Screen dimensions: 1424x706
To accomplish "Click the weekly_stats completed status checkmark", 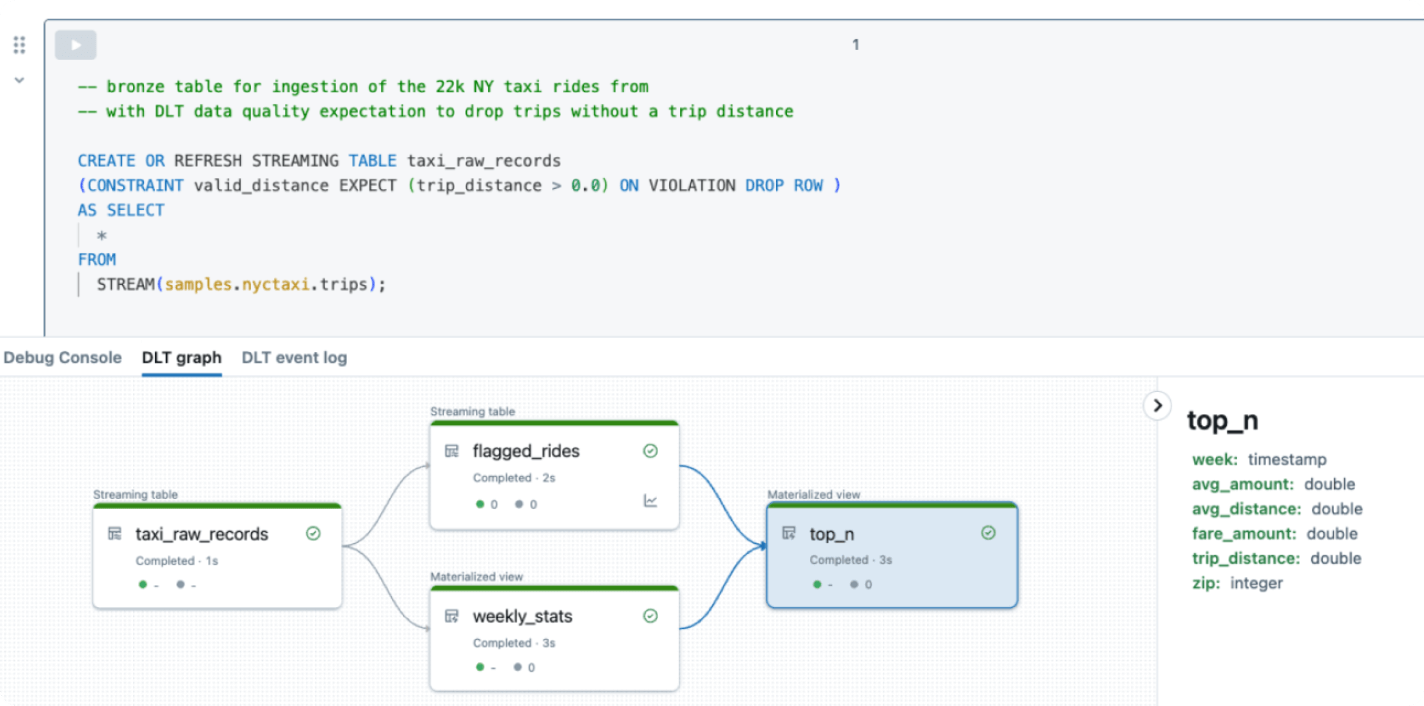I will (x=650, y=616).
